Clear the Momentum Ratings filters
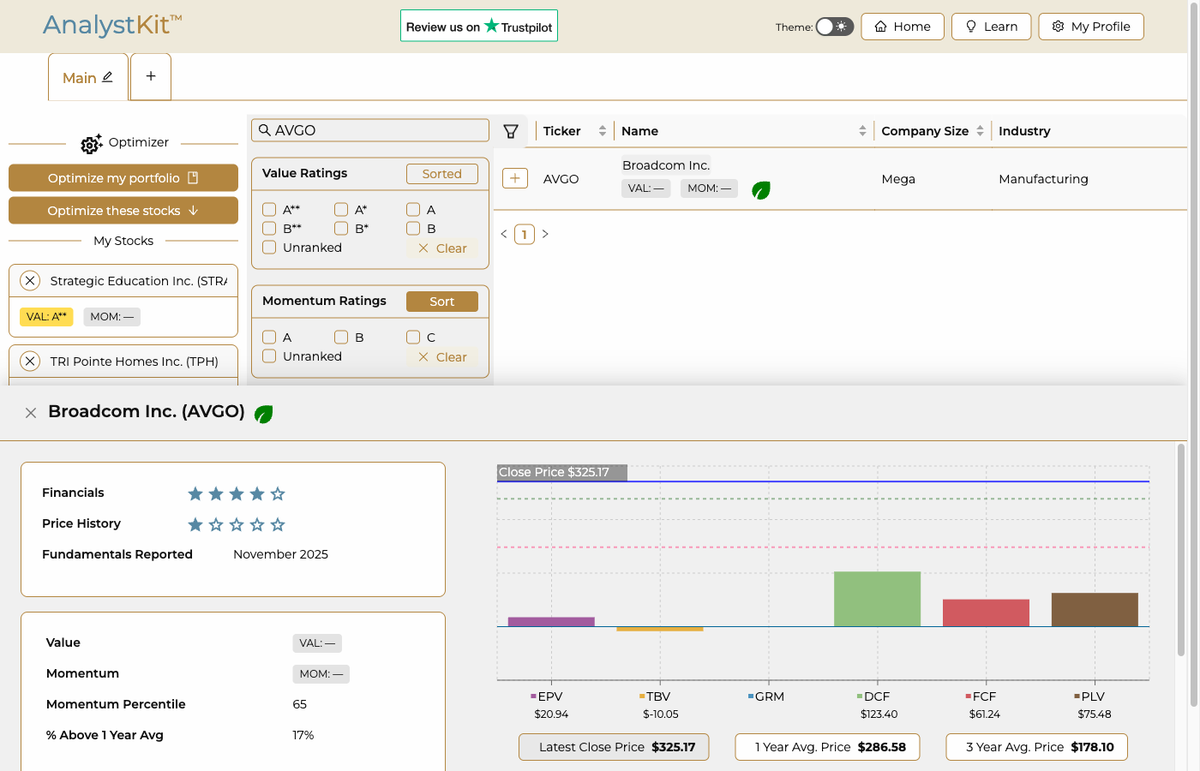The image size is (1200, 771). [442, 357]
